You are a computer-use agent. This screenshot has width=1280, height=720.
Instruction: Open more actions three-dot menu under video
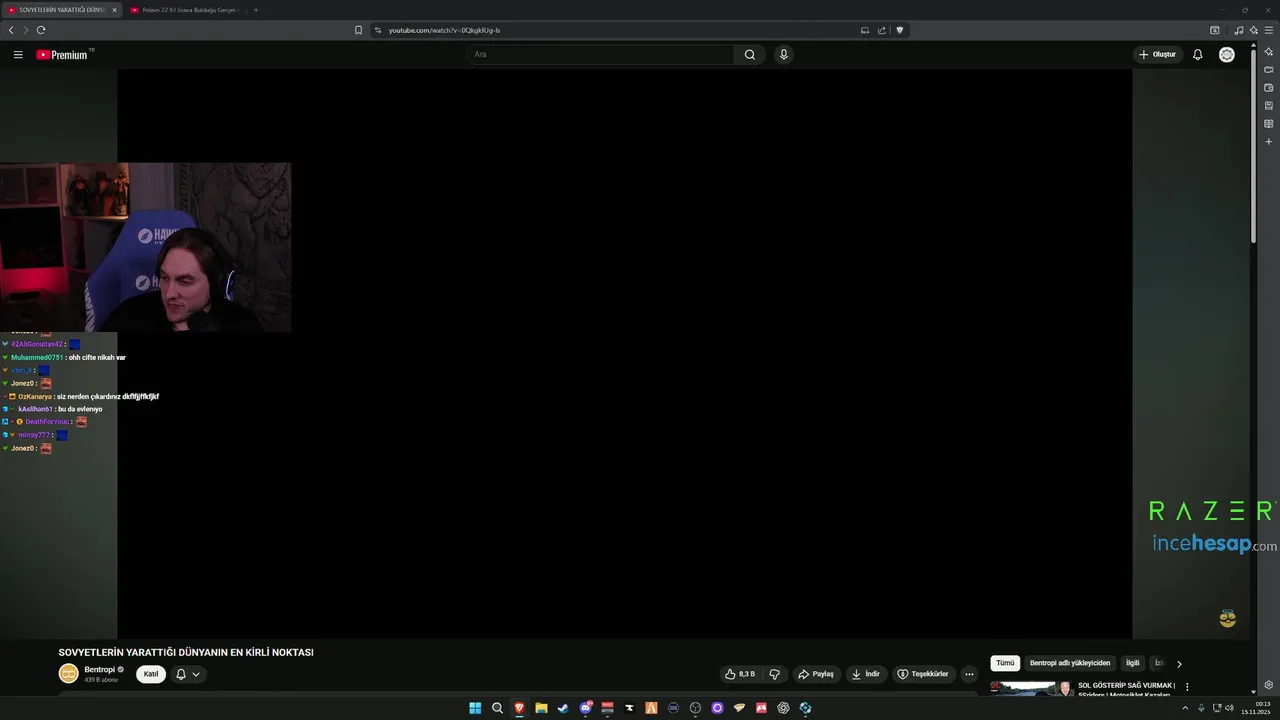click(x=969, y=674)
